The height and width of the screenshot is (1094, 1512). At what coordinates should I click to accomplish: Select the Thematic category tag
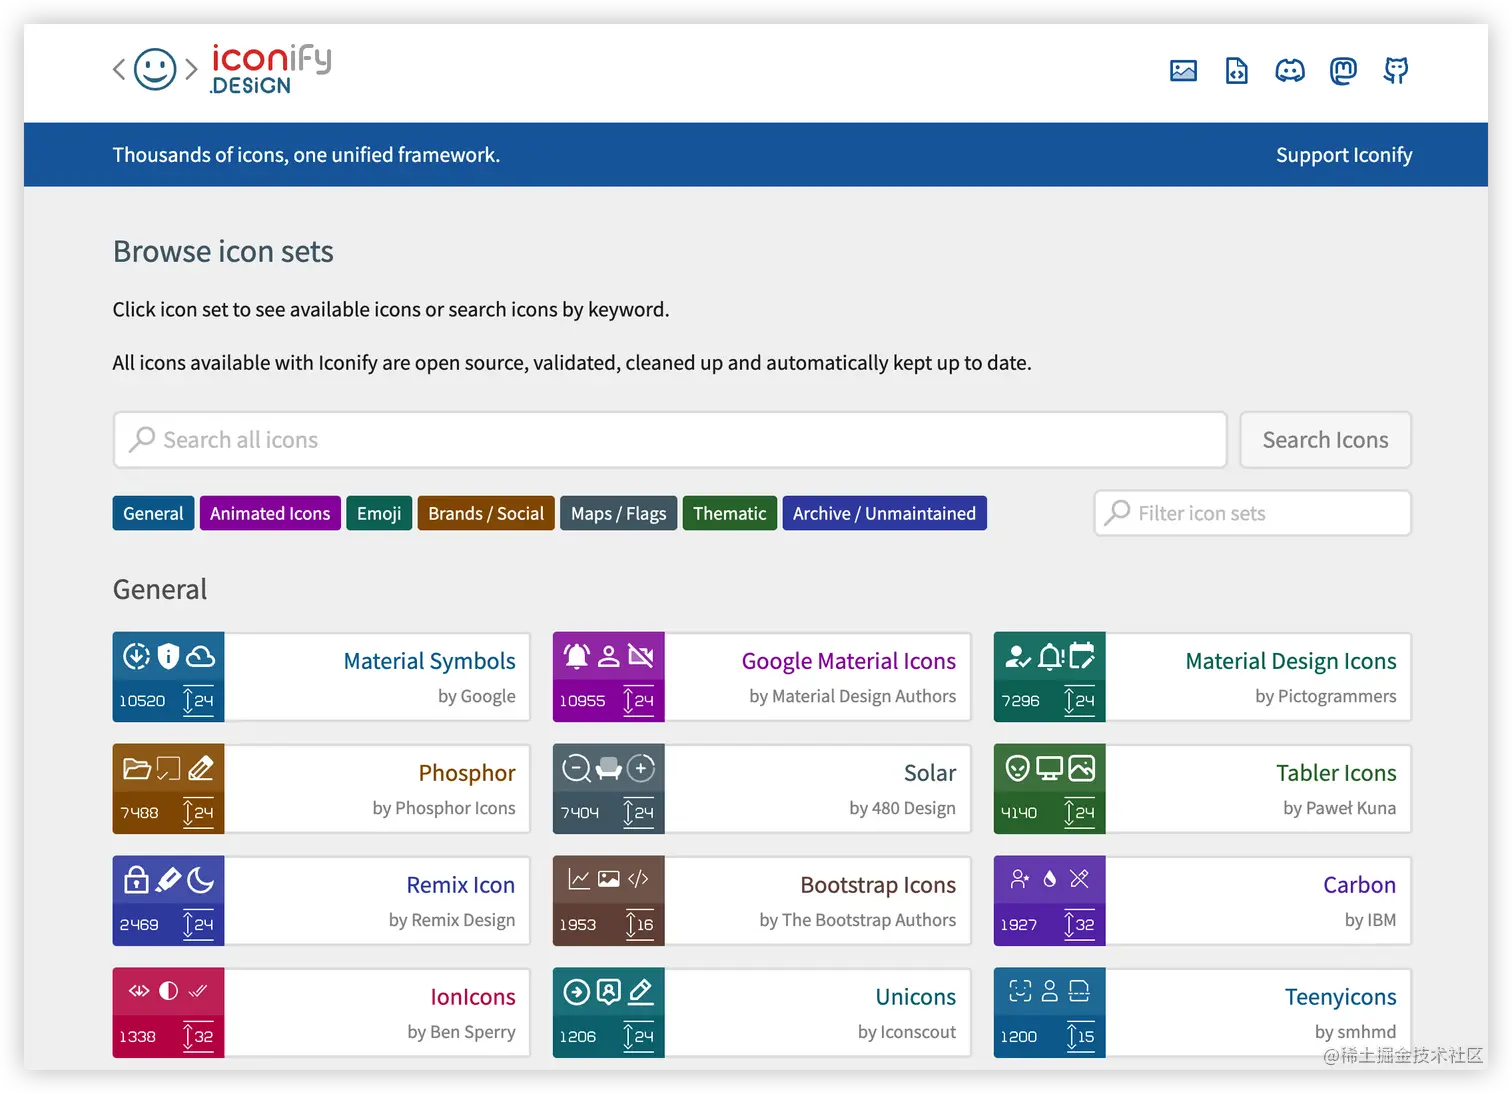click(x=729, y=513)
